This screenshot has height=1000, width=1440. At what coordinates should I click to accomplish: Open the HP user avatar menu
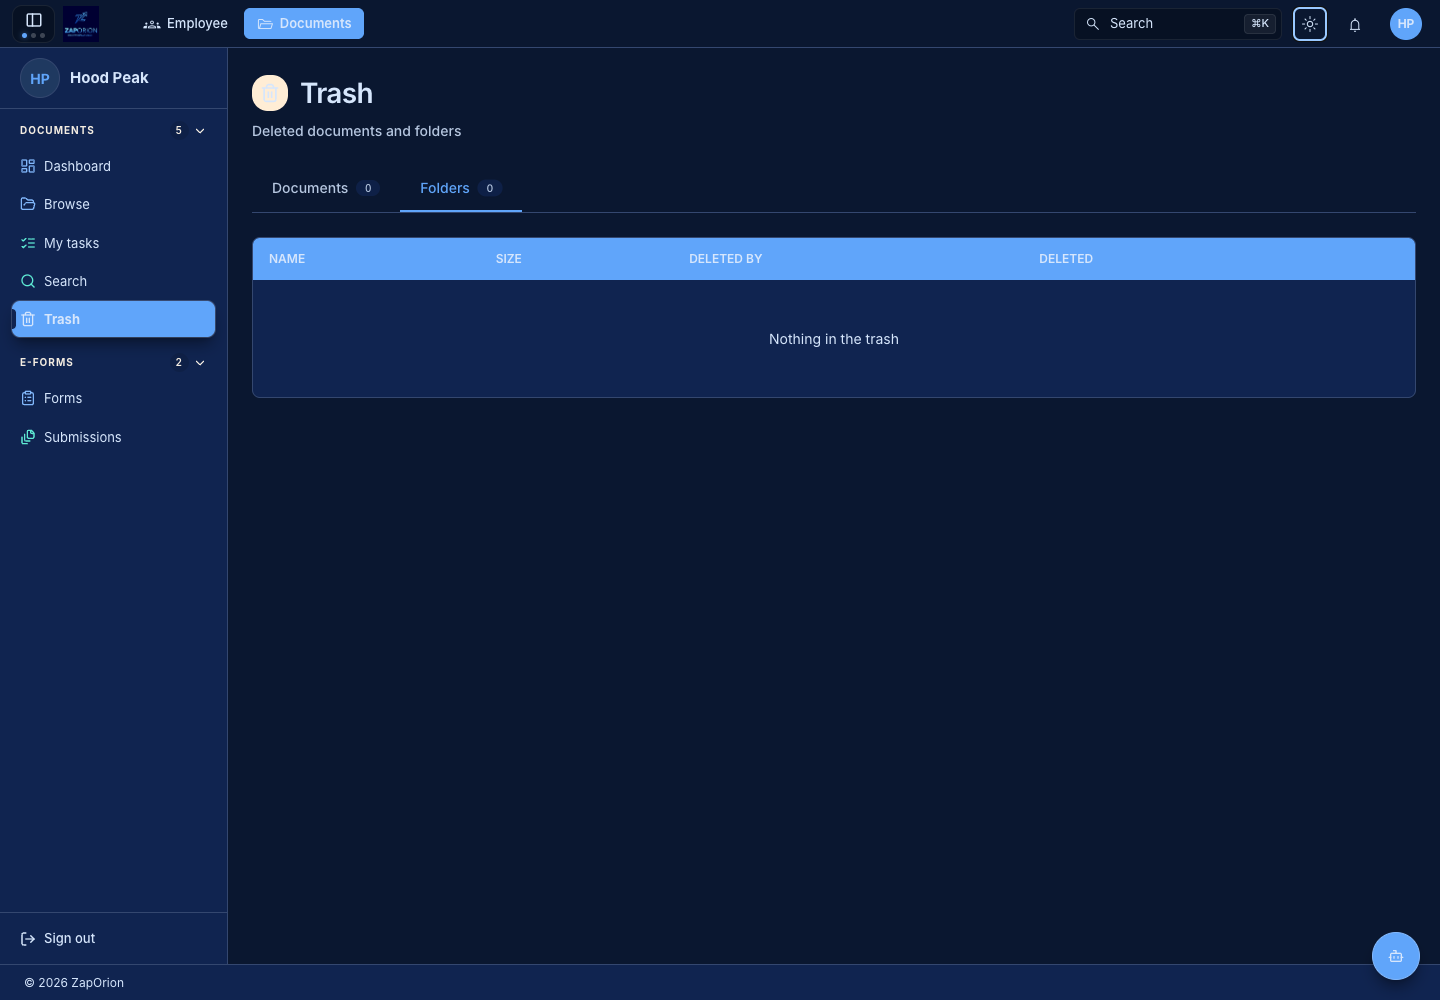pyautogui.click(x=1406, y=24)
